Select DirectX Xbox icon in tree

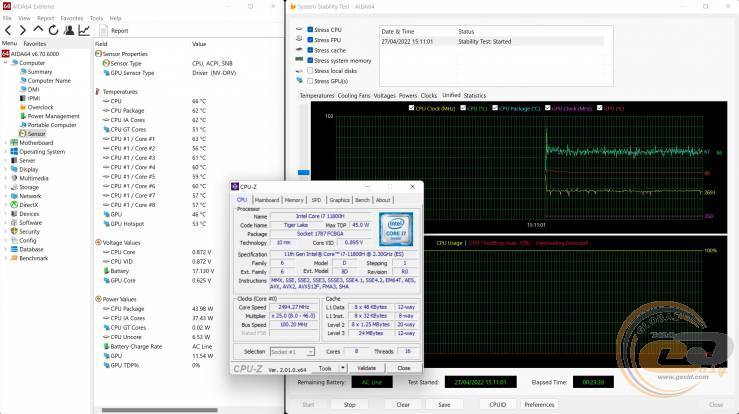[x=14, y=205]
